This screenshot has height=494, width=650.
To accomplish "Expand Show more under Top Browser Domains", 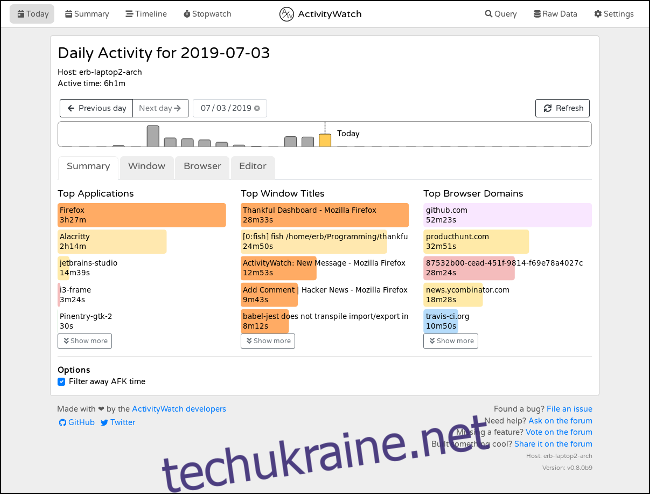I will coord(451,341).
